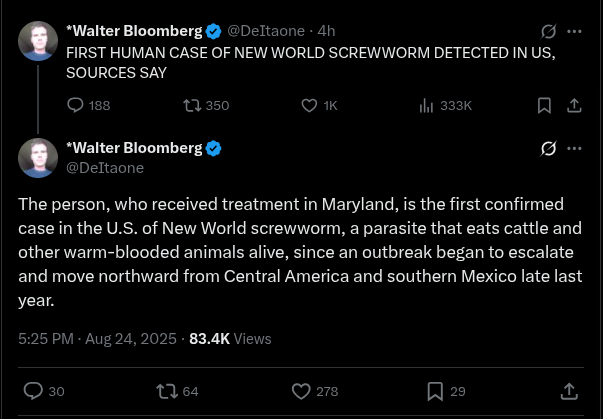
Task: Repost the main tweet with 64 reposts
Action: click(x=166, y=391)
